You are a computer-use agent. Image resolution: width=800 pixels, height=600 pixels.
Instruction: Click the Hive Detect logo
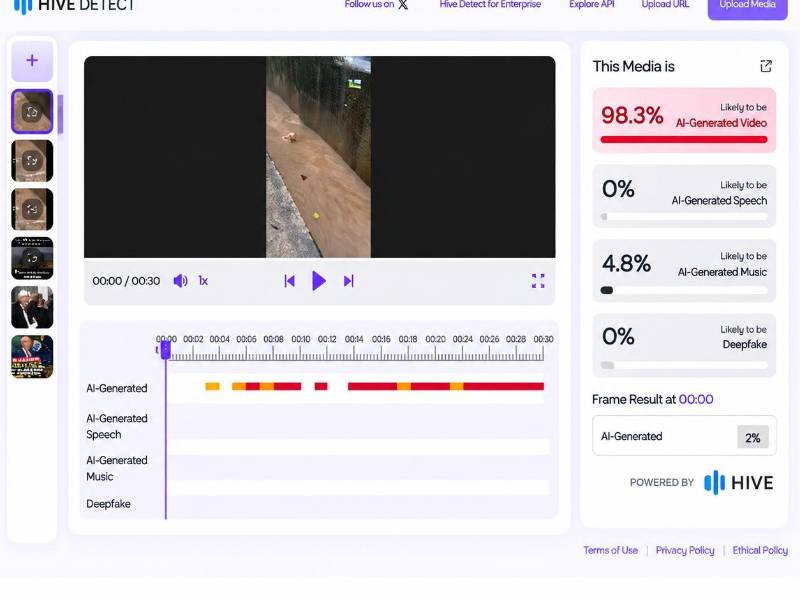tap(74, 6)
